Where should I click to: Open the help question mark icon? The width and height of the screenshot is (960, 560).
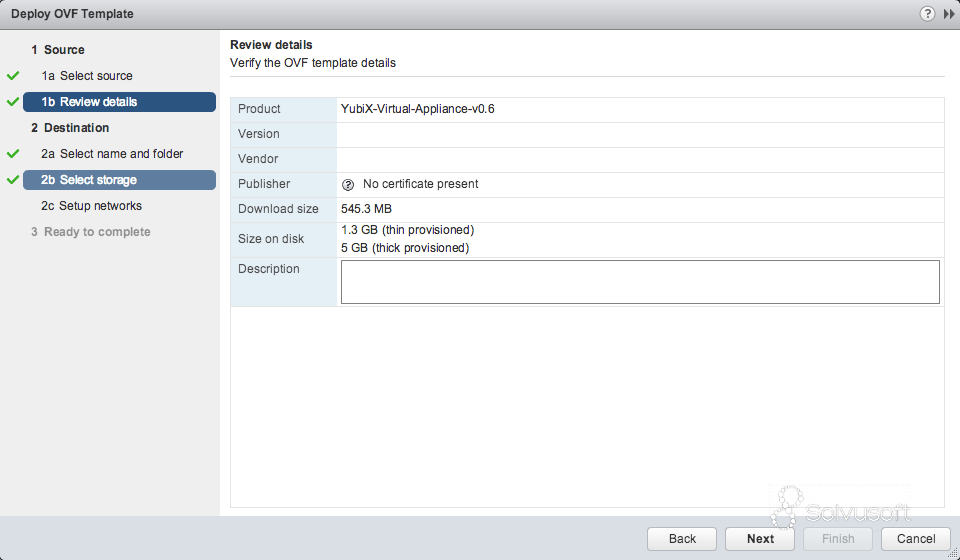tap(927, 13)
